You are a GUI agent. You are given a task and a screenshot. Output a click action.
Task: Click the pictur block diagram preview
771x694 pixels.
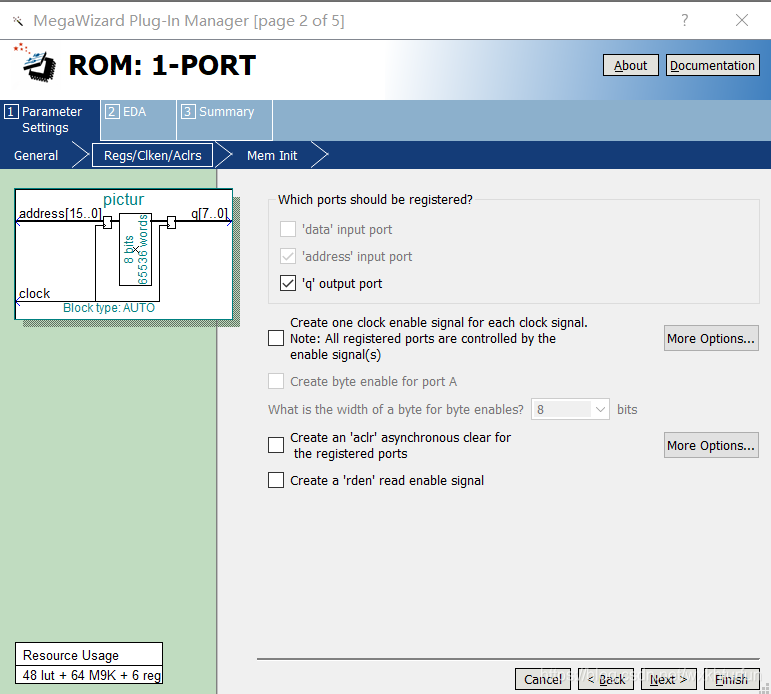(x=124, y=254)
